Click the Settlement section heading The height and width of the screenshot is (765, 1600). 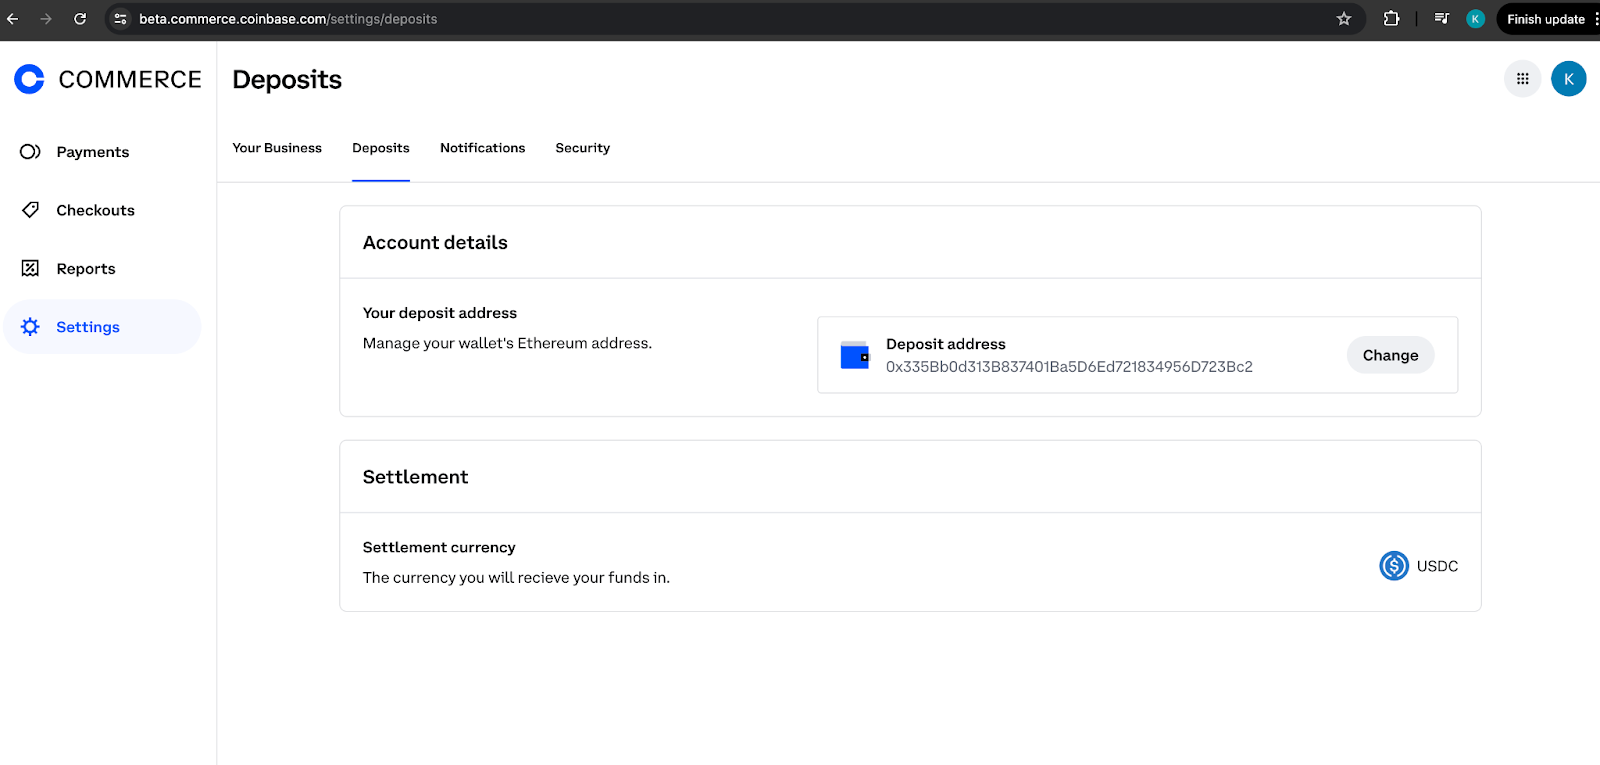click(415, 477)
